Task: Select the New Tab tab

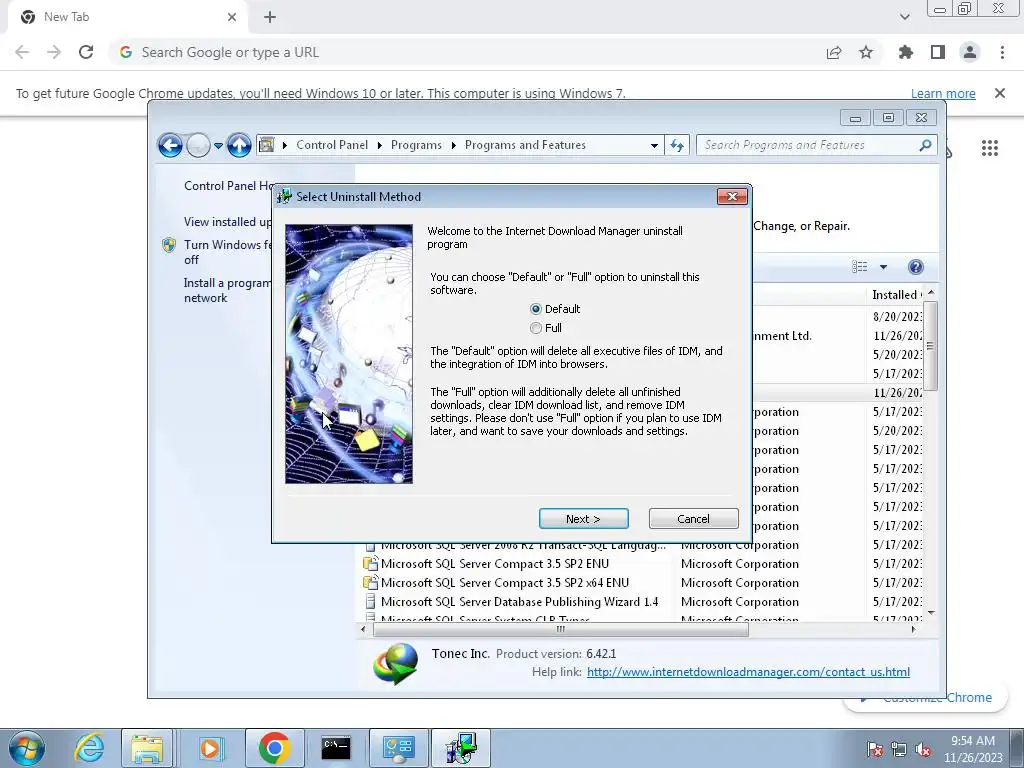Action: pos(127,17)
